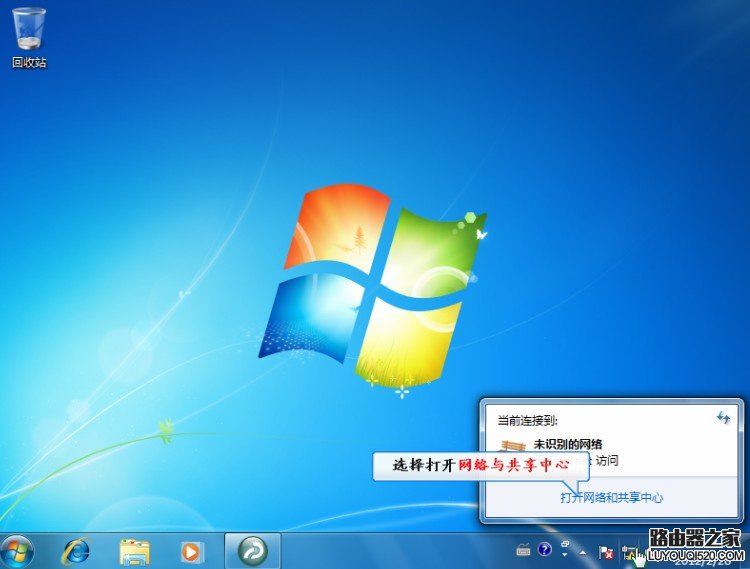
Task: Open Action Center flag icon
Action: [606, 553]
